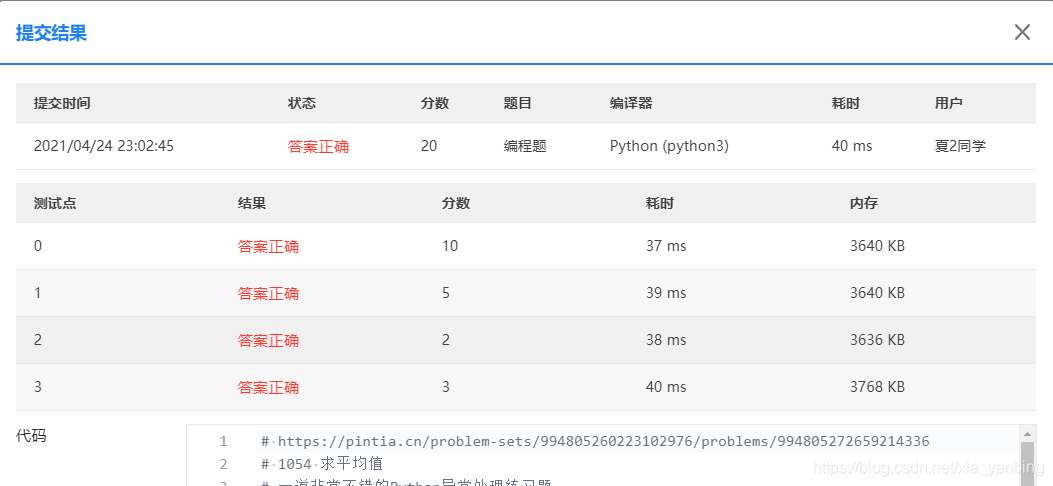Click score 5 for test point 1

pos(446,293)
